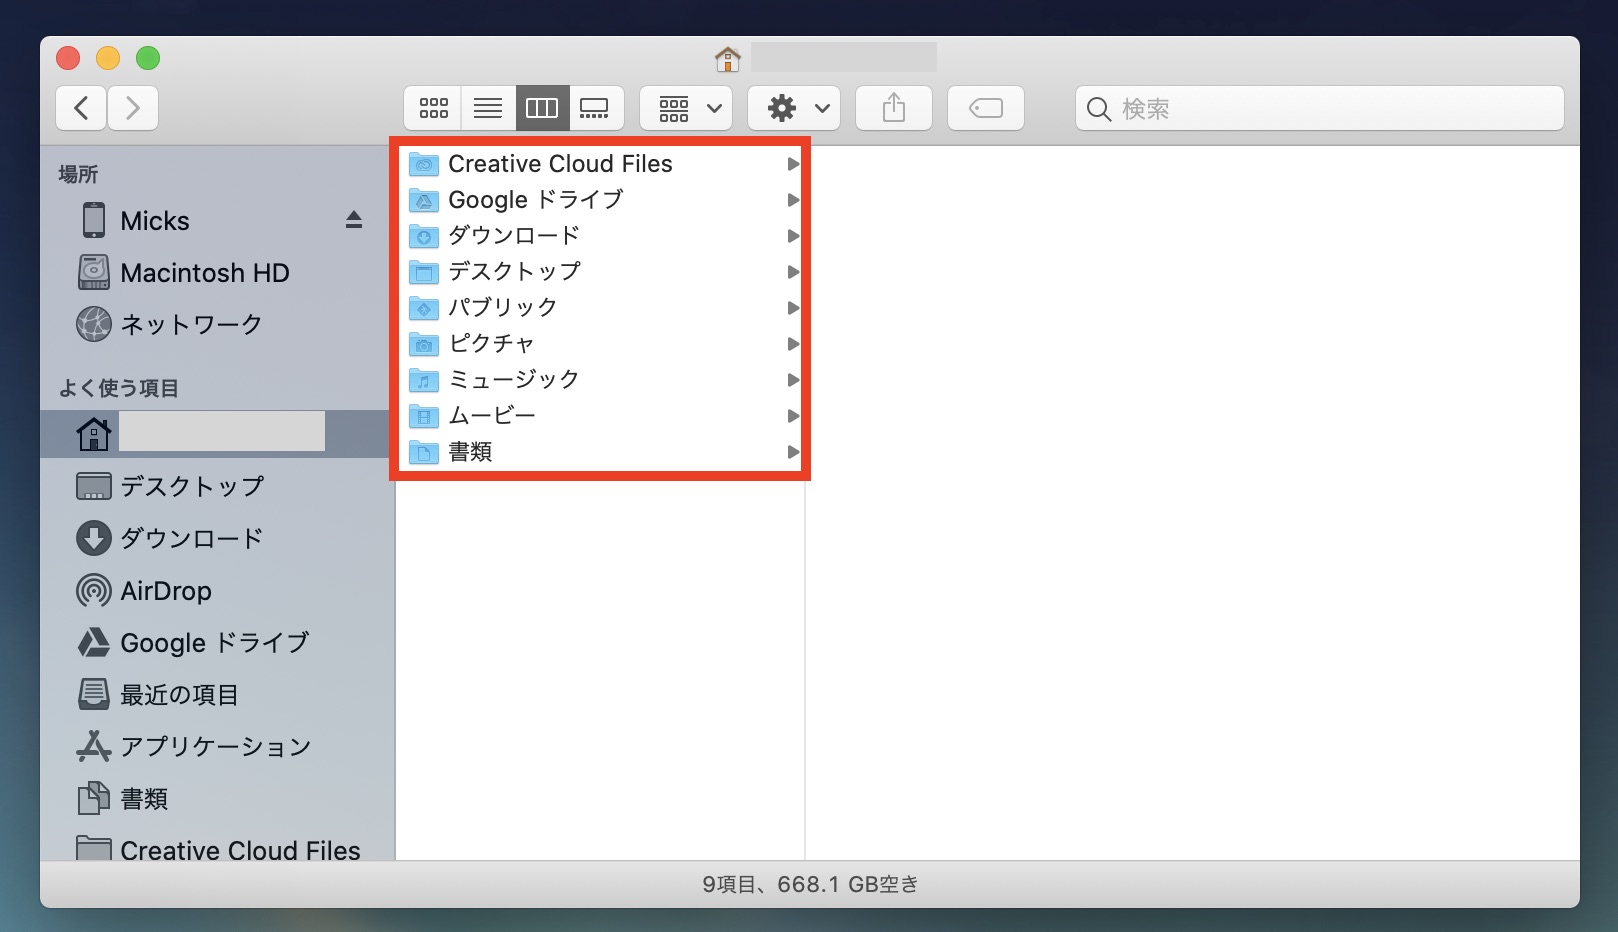
Task: Go forward with the right chevron button
Action: click(133, 108)
